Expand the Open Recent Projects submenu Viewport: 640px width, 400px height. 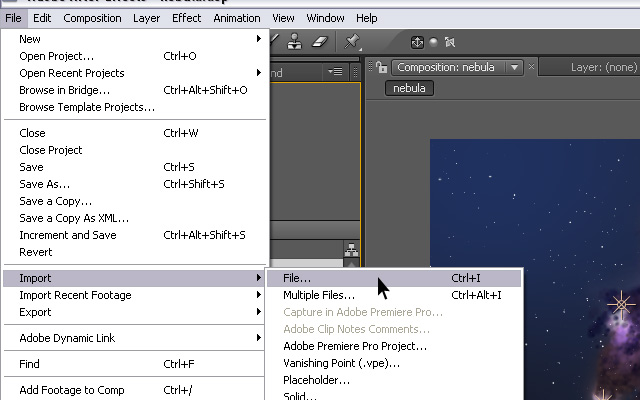[135, 73]
